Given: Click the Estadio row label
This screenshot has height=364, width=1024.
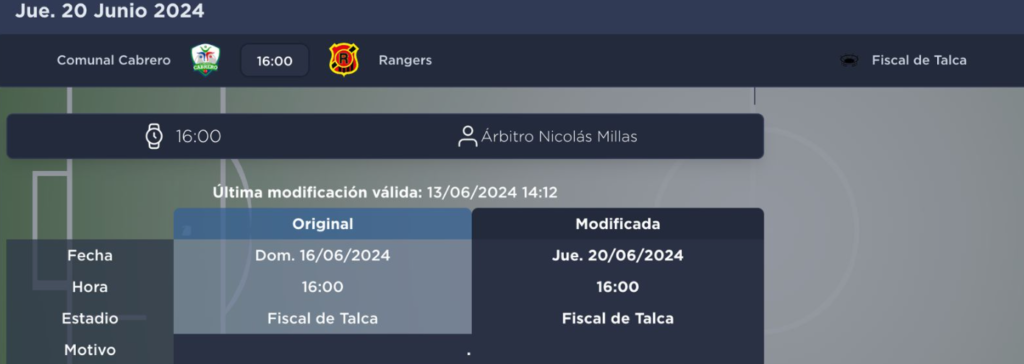Looking at the screenshot, I should (90, 319).
